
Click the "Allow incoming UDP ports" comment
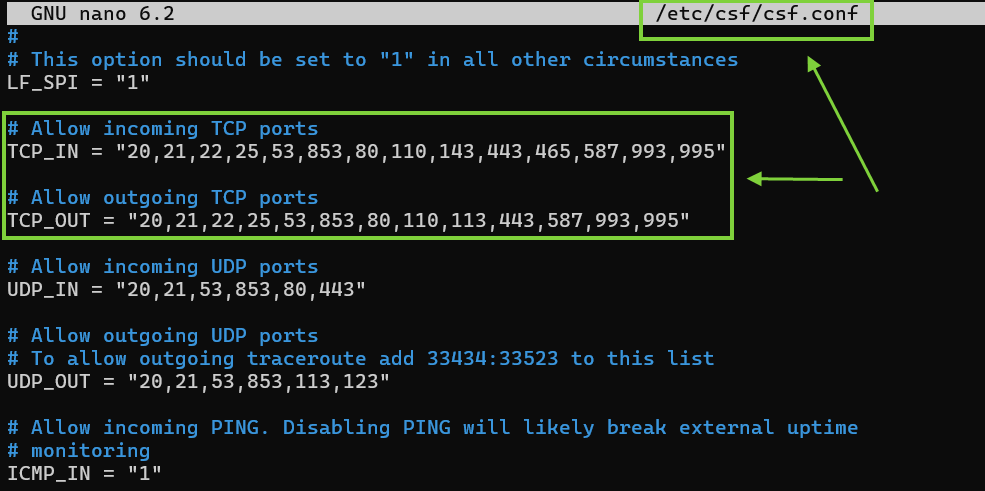(x=163, y=267)
